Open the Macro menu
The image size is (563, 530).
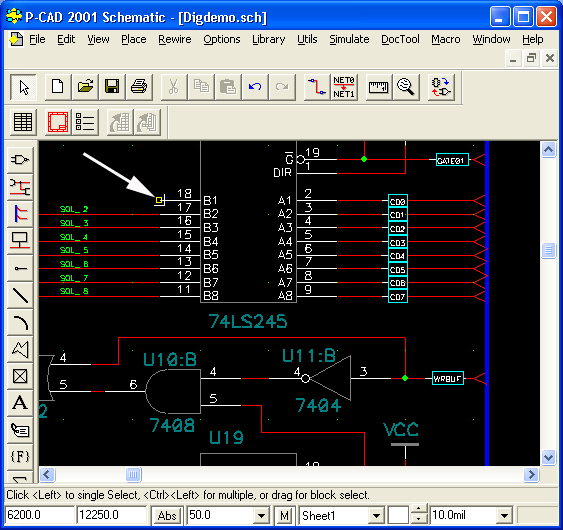coord(446,39)
